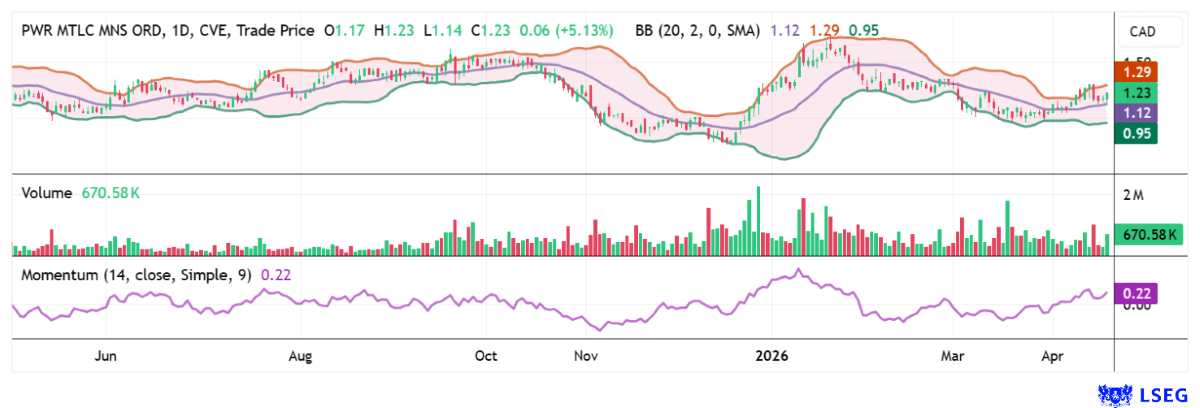Click the Aug marker on the time axis
This screenshot has width=1200, height=408.
tap(301, 356)
